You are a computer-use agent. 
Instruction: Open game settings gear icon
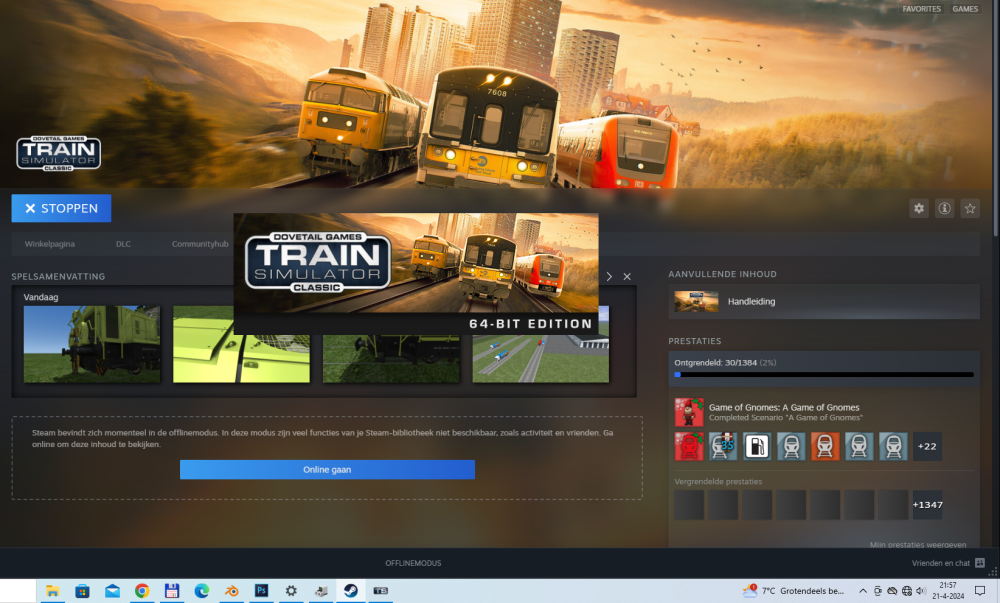[x=918, y=209]
